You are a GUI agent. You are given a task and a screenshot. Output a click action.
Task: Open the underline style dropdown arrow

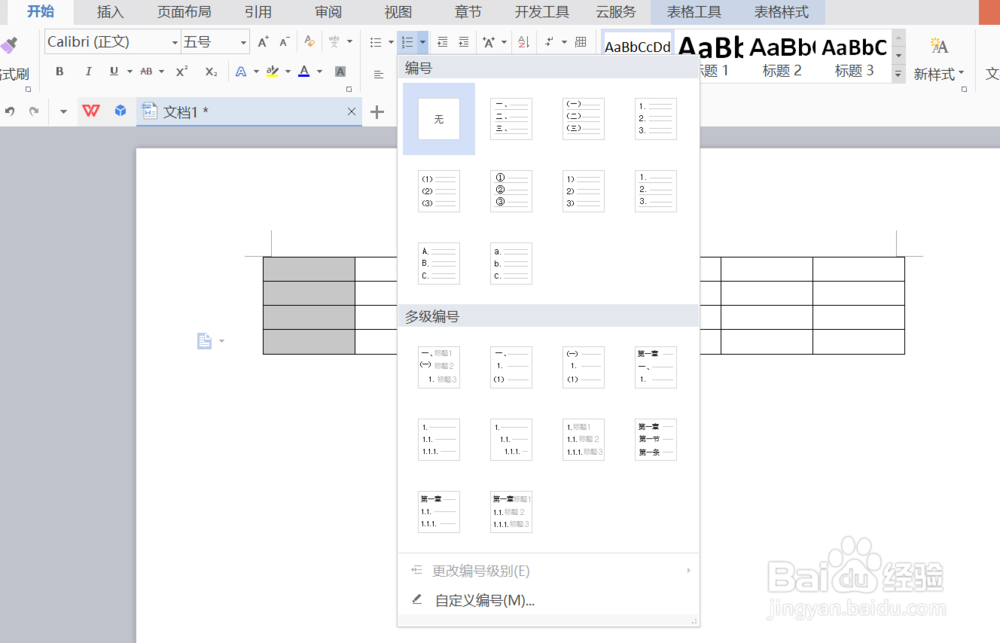[128, 72]
